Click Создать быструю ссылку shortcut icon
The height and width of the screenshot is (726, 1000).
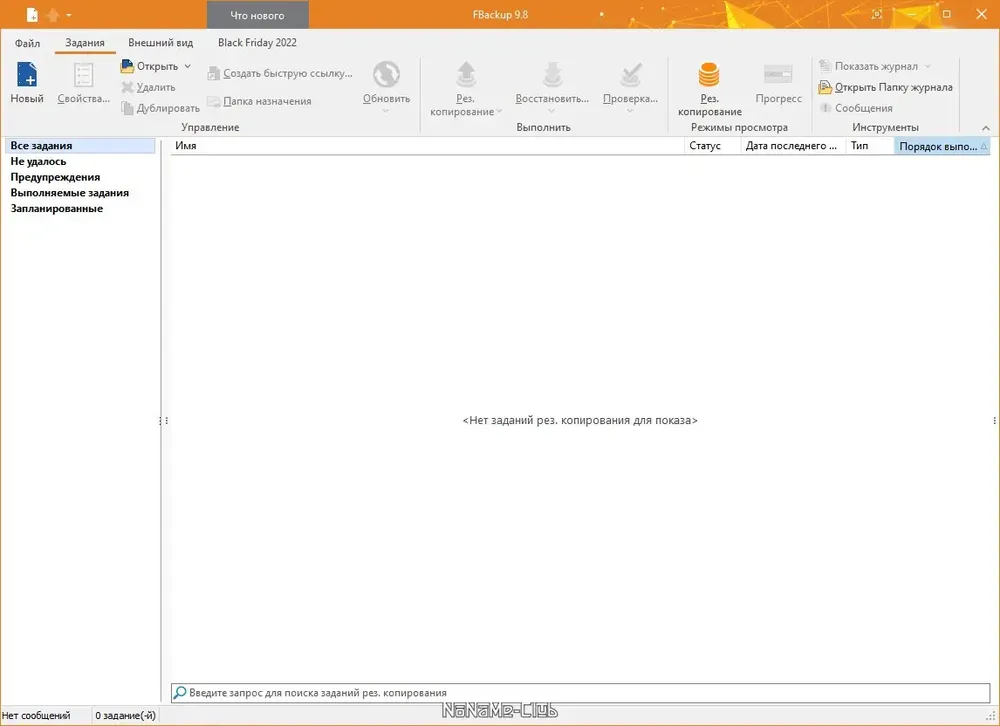point(214,73)
